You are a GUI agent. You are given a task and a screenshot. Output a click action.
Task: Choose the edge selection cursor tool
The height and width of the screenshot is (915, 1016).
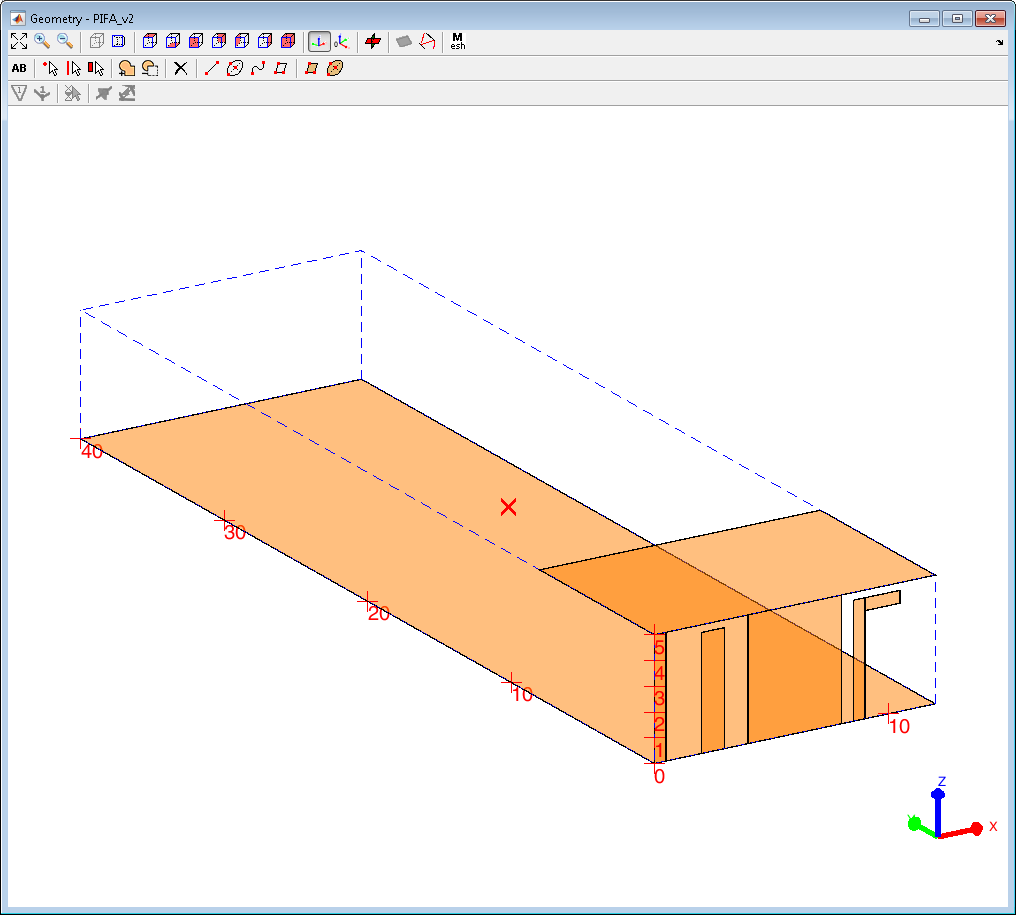(73, 68)
